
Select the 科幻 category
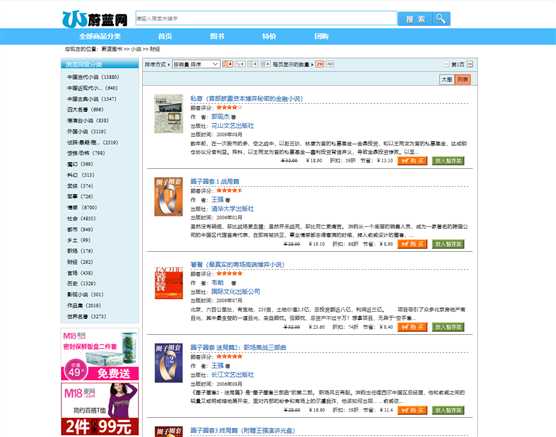click(x=80, y=175)
